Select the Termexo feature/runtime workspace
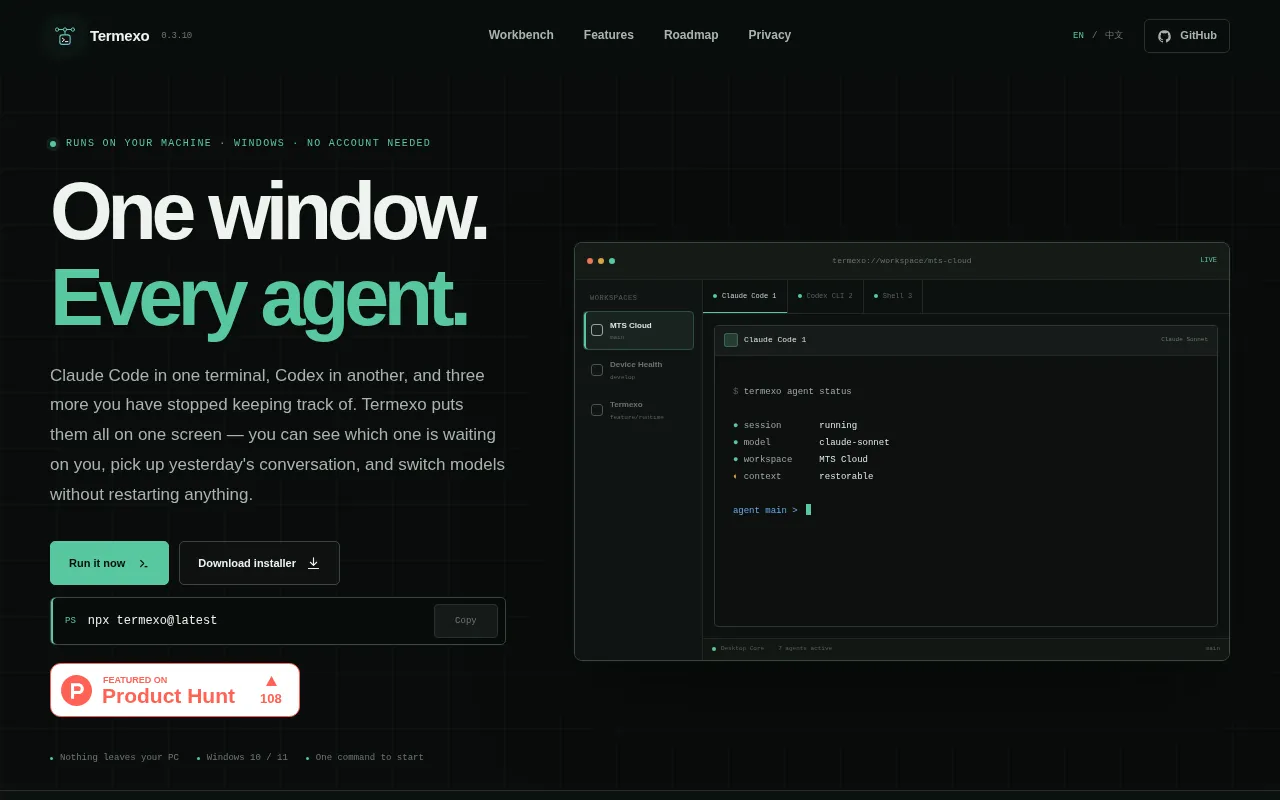The height and width of the screenshot is (800, 1280). 639,410
